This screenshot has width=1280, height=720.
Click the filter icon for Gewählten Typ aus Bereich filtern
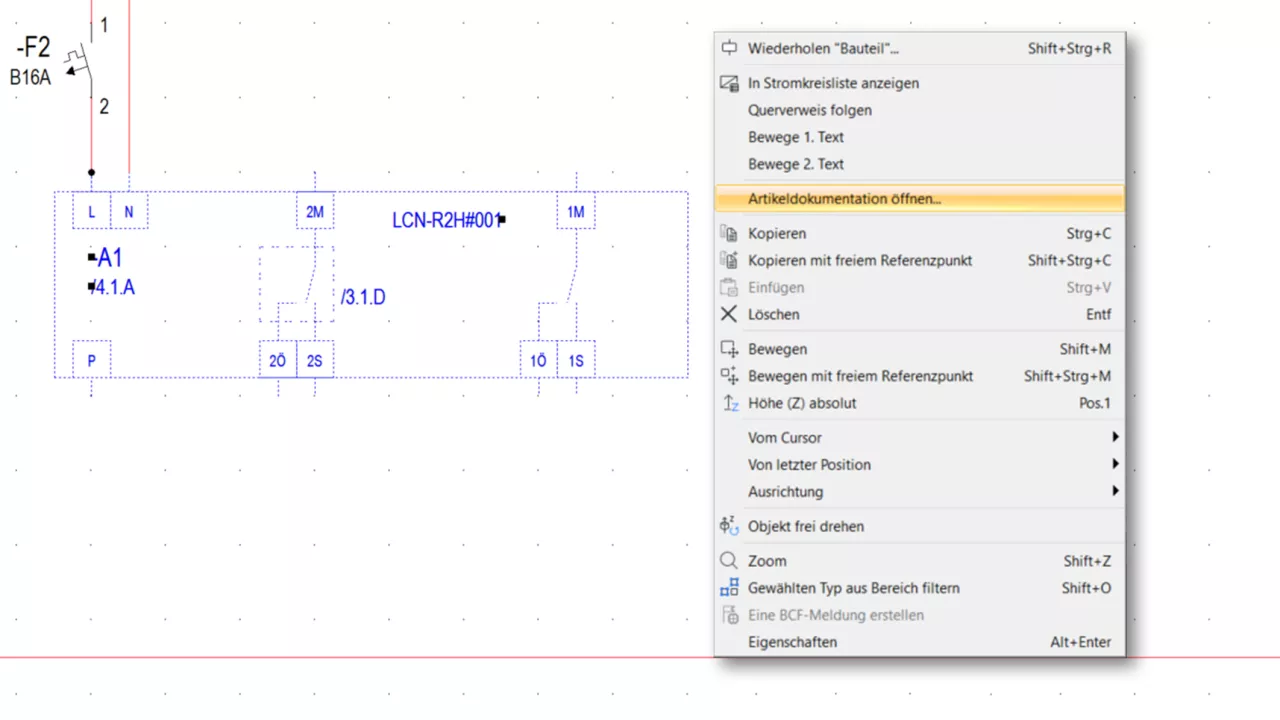729,588
